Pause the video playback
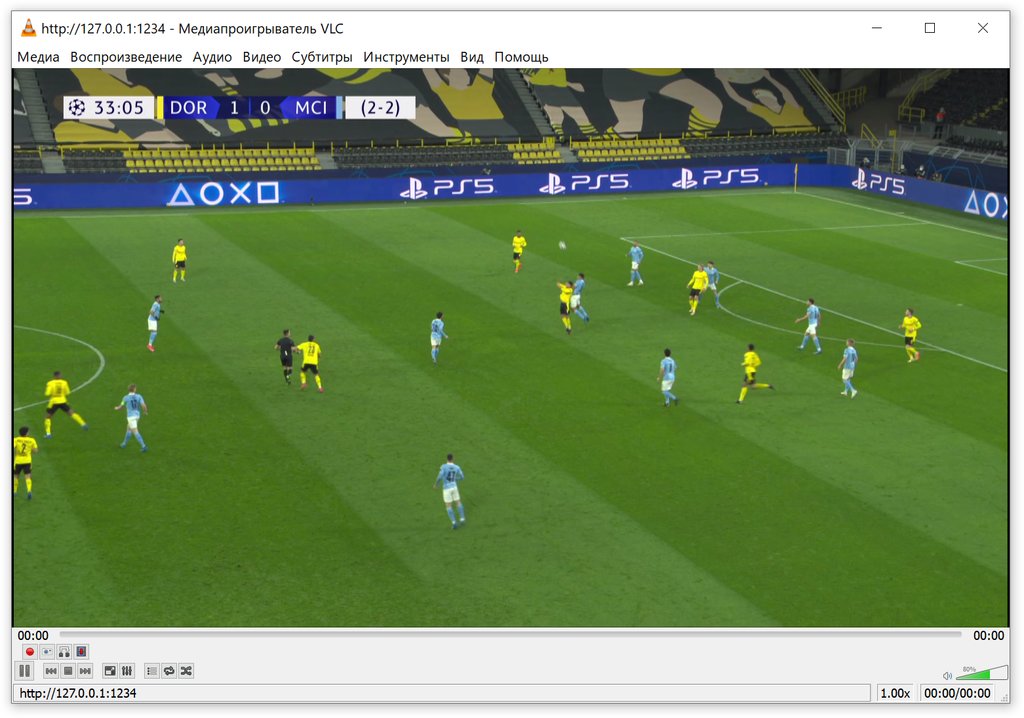Screen dimensions: 1024x718 pos(25,671)
